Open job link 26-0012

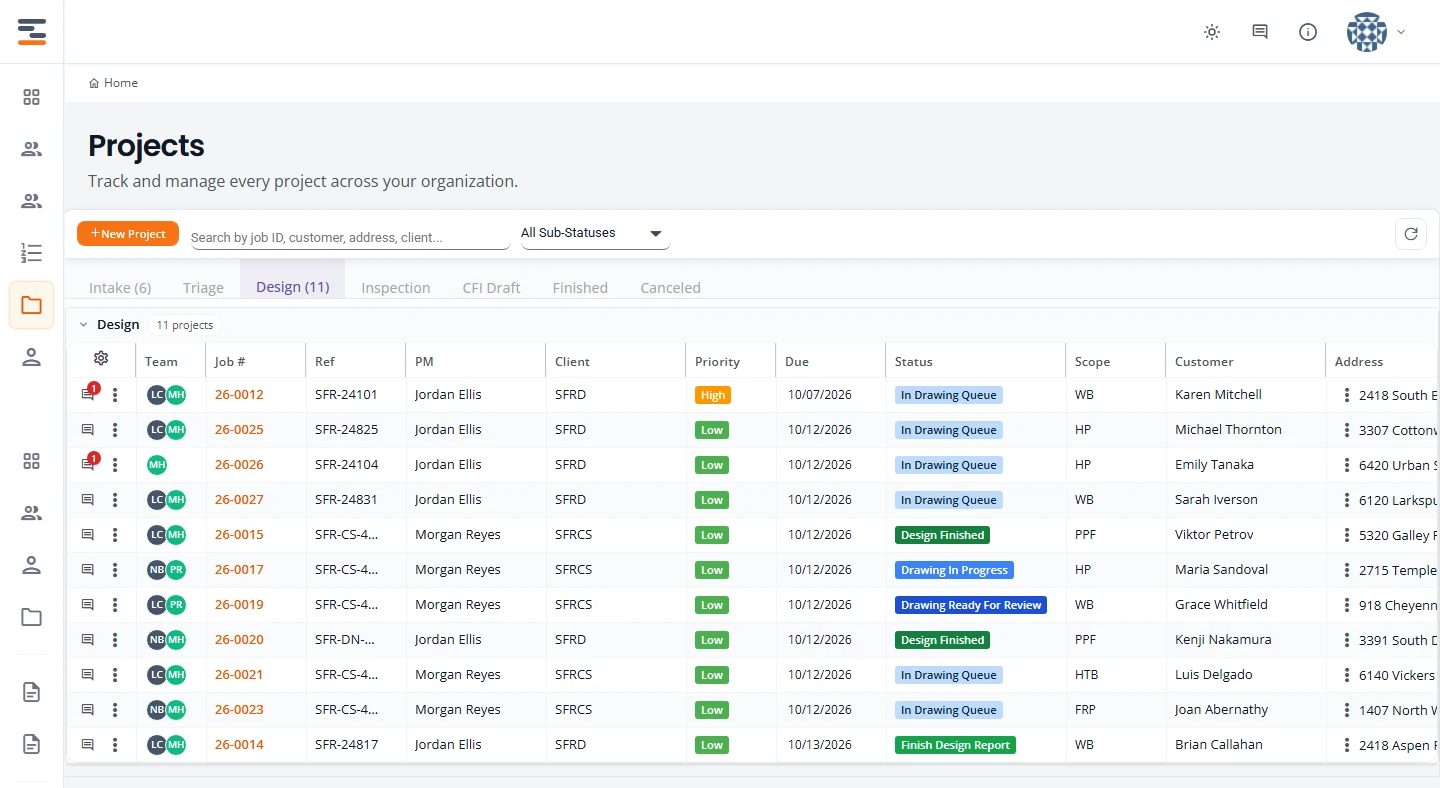239,395
